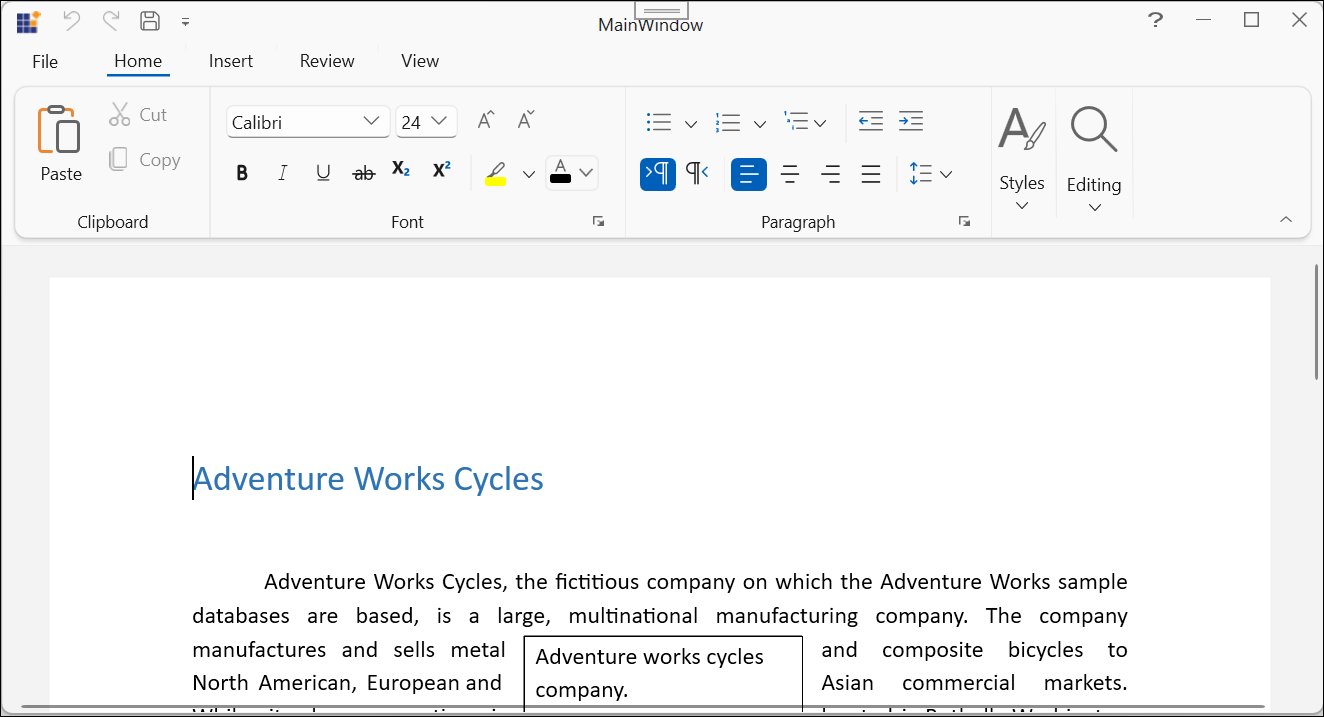
Task: Toggle superscript formatting
Action: pos(441,171)
